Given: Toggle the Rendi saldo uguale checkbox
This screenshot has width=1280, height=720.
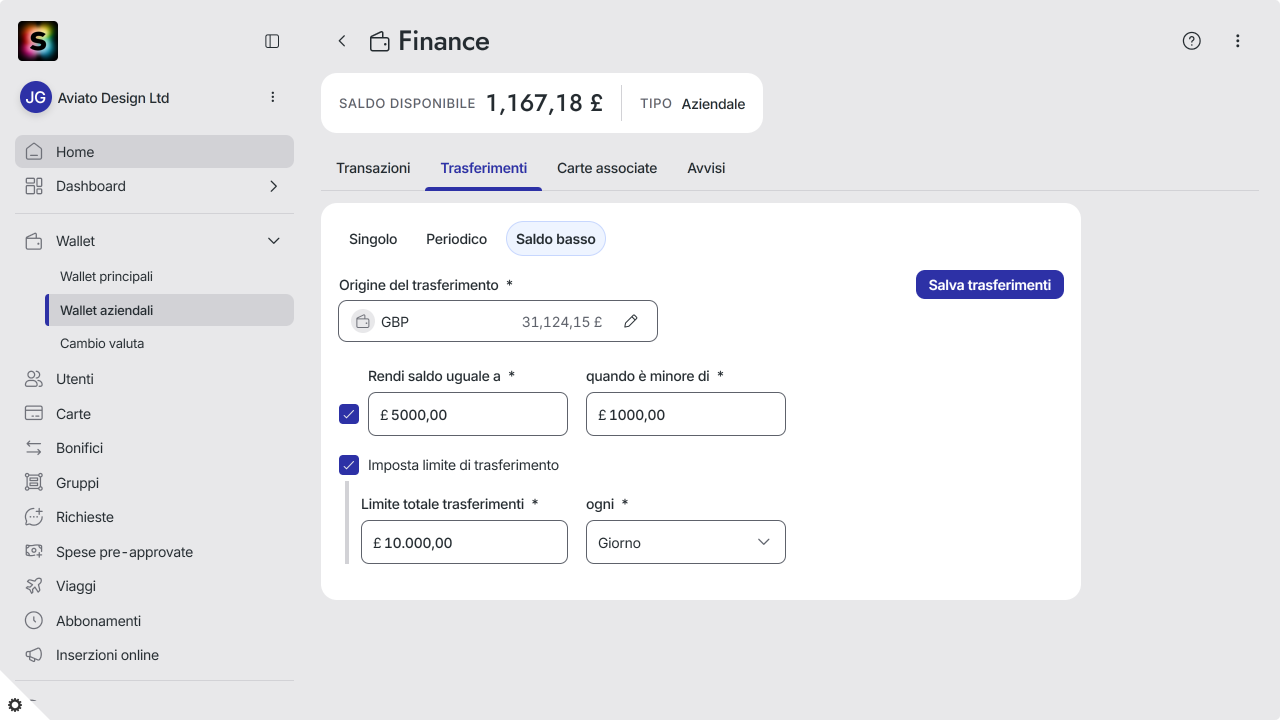Looking at the screenshot, I should [x=349, y=414].
